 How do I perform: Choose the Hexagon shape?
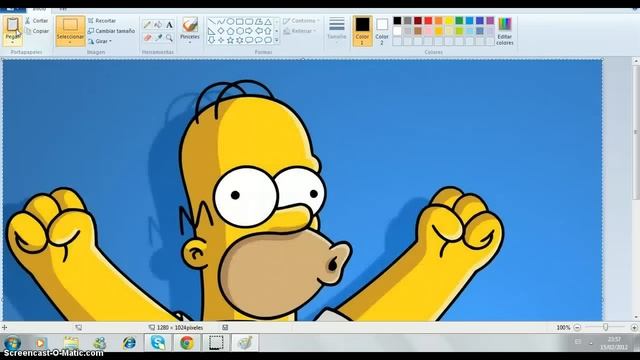point(240,31)
